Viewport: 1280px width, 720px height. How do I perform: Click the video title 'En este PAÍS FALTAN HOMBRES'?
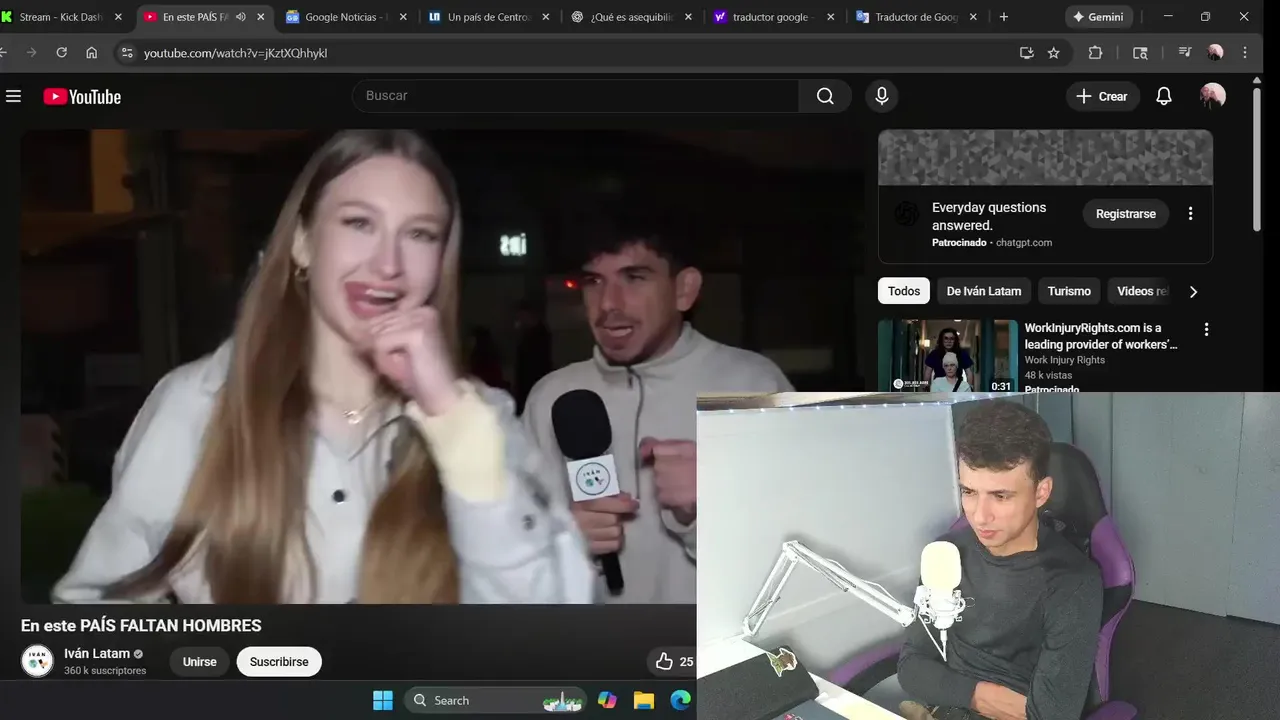pos(141,626)
